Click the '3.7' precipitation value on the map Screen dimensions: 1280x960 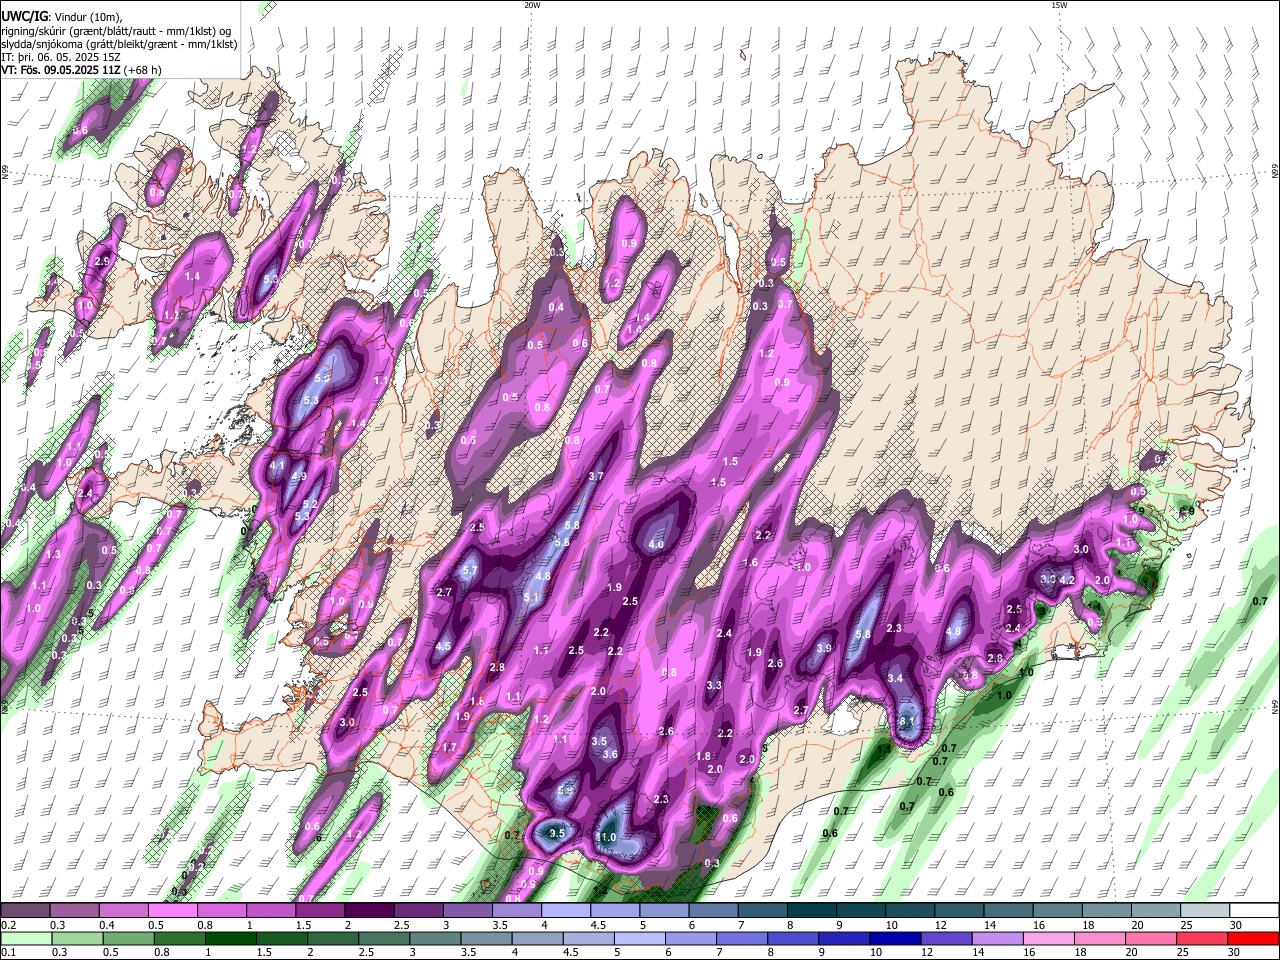[597, 477]
